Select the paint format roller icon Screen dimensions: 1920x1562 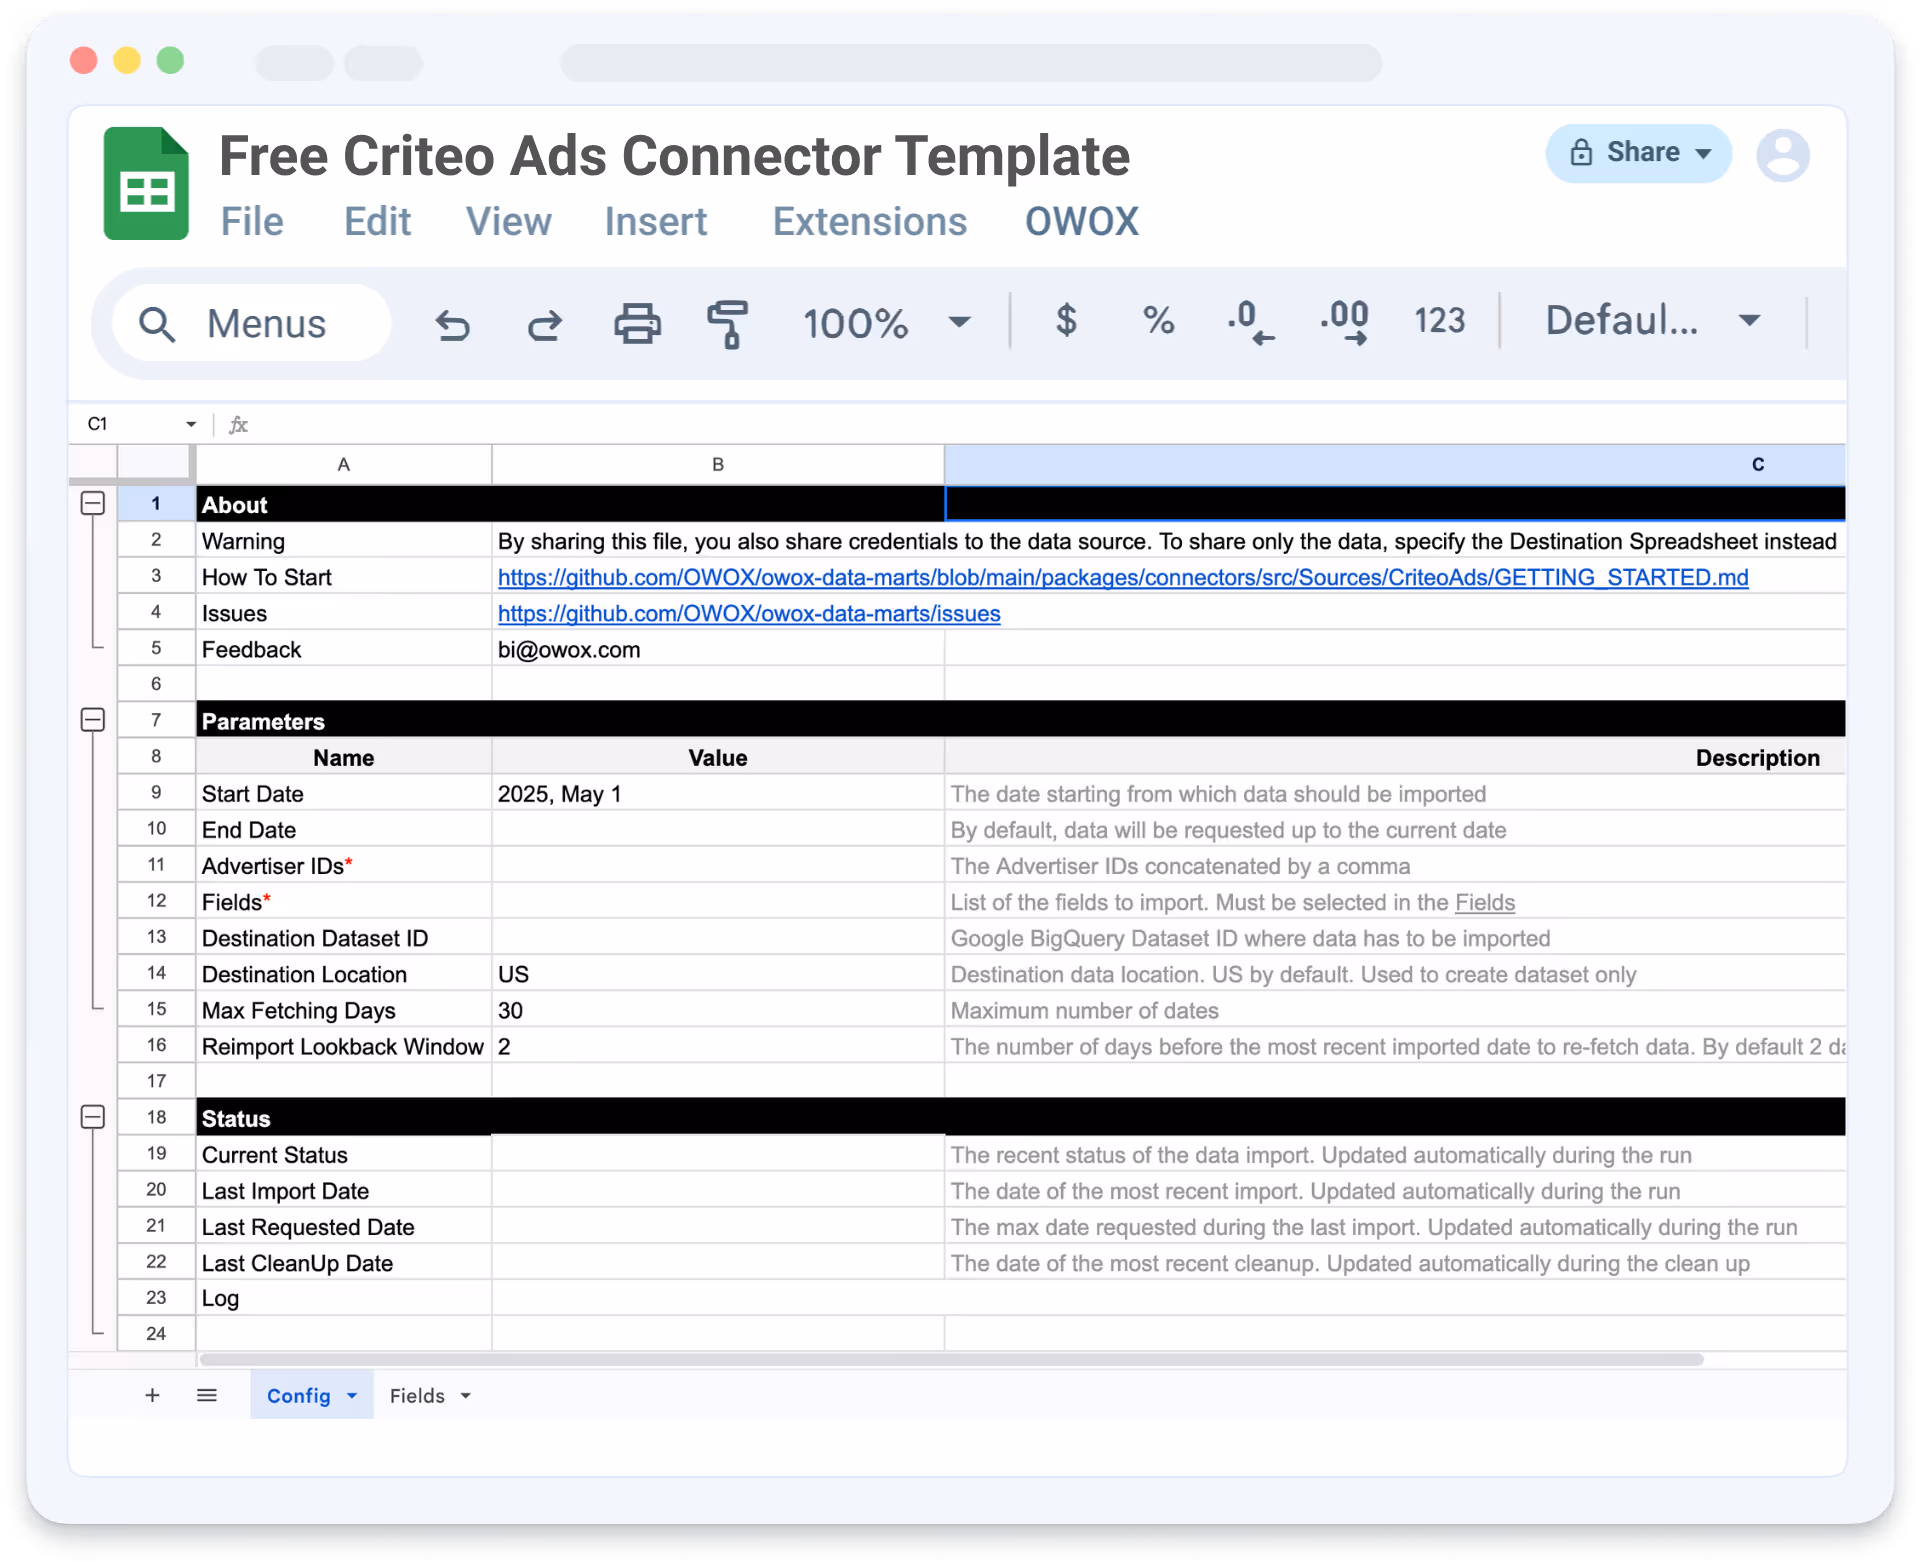pyautogui.click(x=728, y=324)
